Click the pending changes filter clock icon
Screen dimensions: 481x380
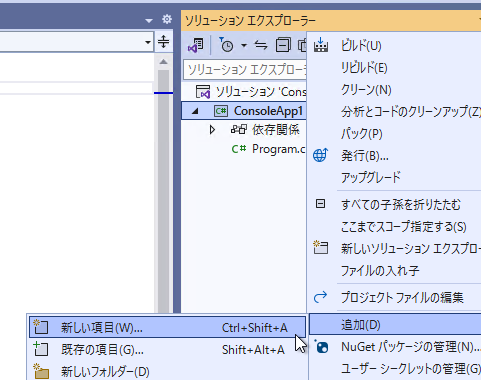(226, 45)
